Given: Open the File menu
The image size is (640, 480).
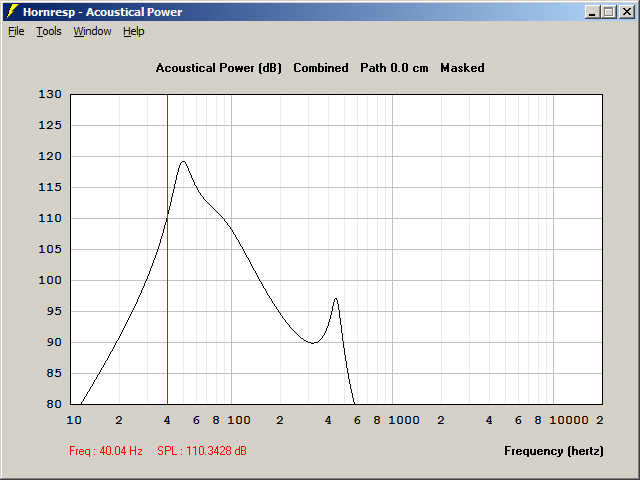Looking at the screenshot, I should coord(16,31).
